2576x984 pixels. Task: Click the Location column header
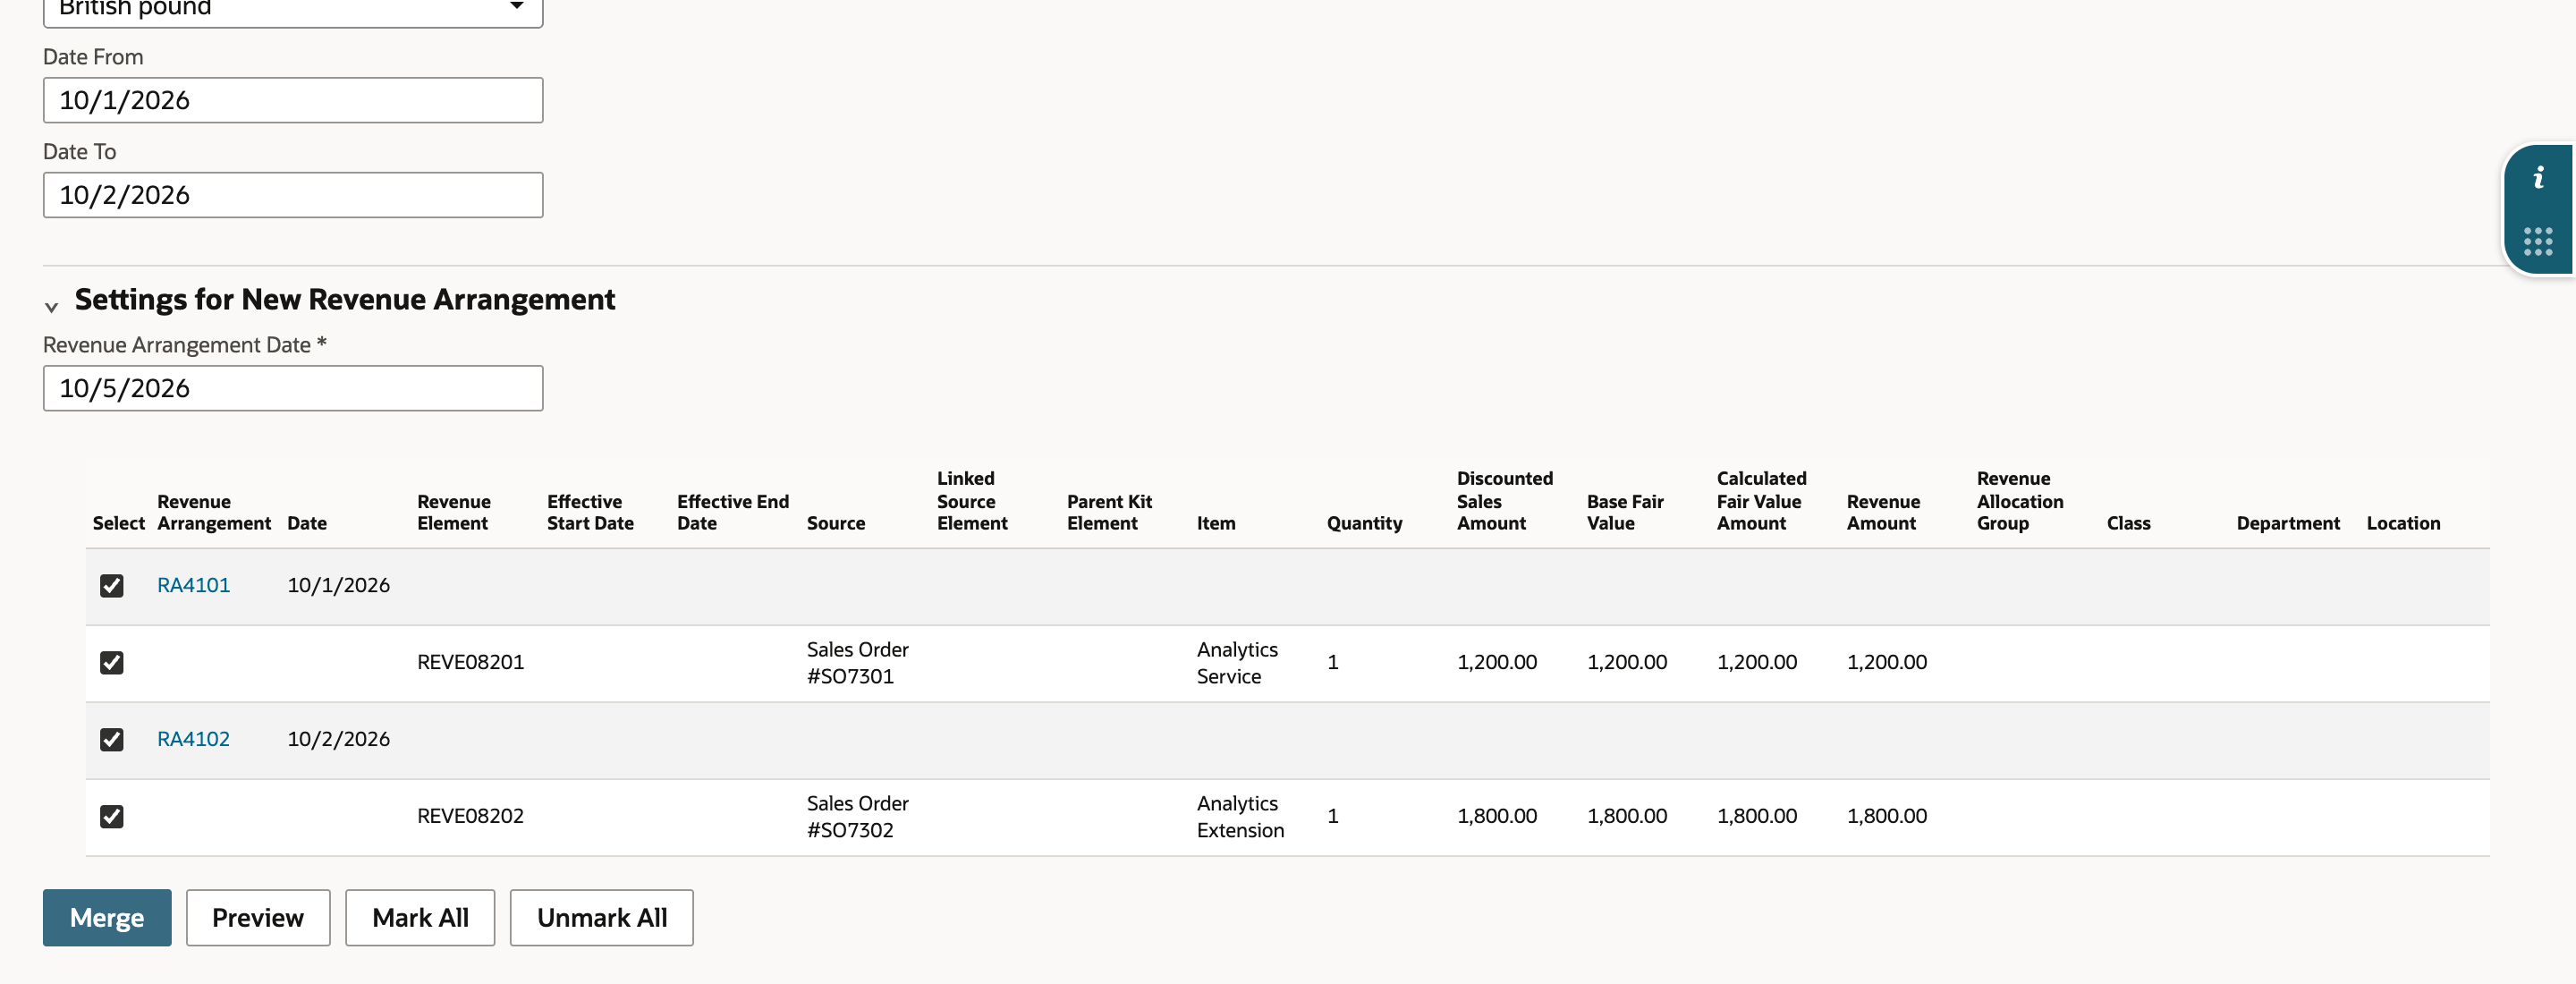pos(2403,523)
